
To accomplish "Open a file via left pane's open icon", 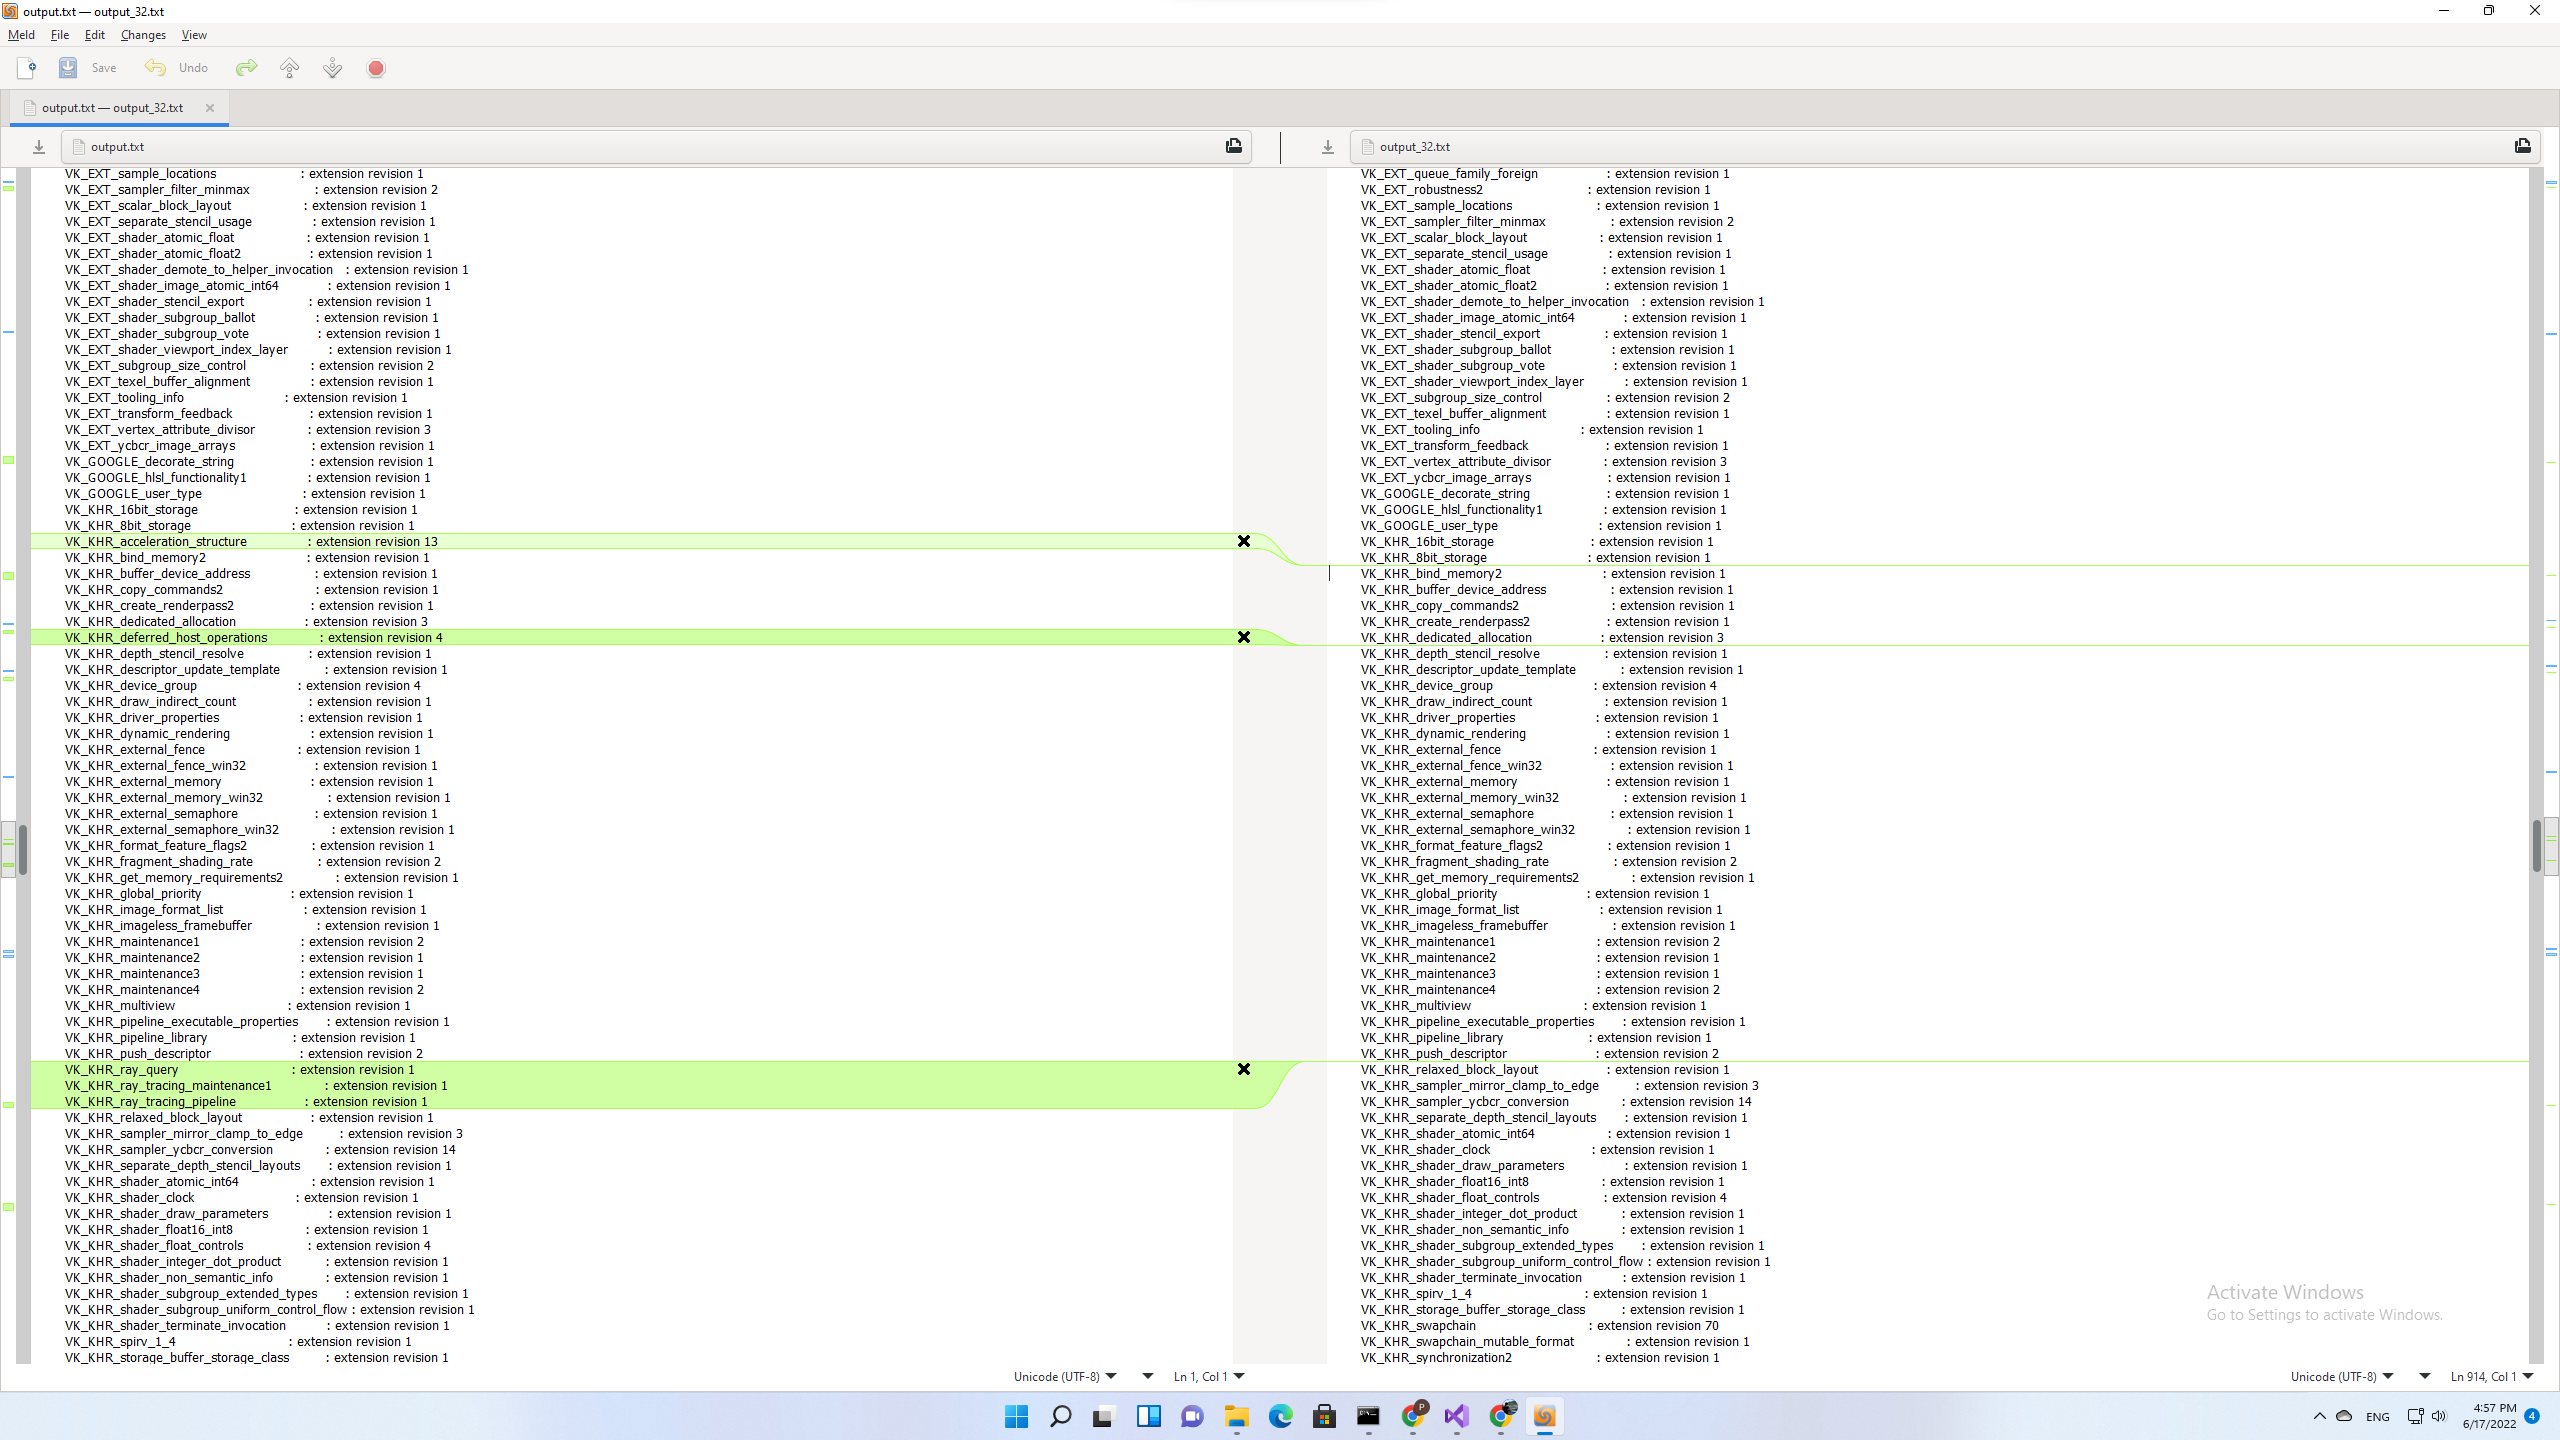I will point(38,146).
